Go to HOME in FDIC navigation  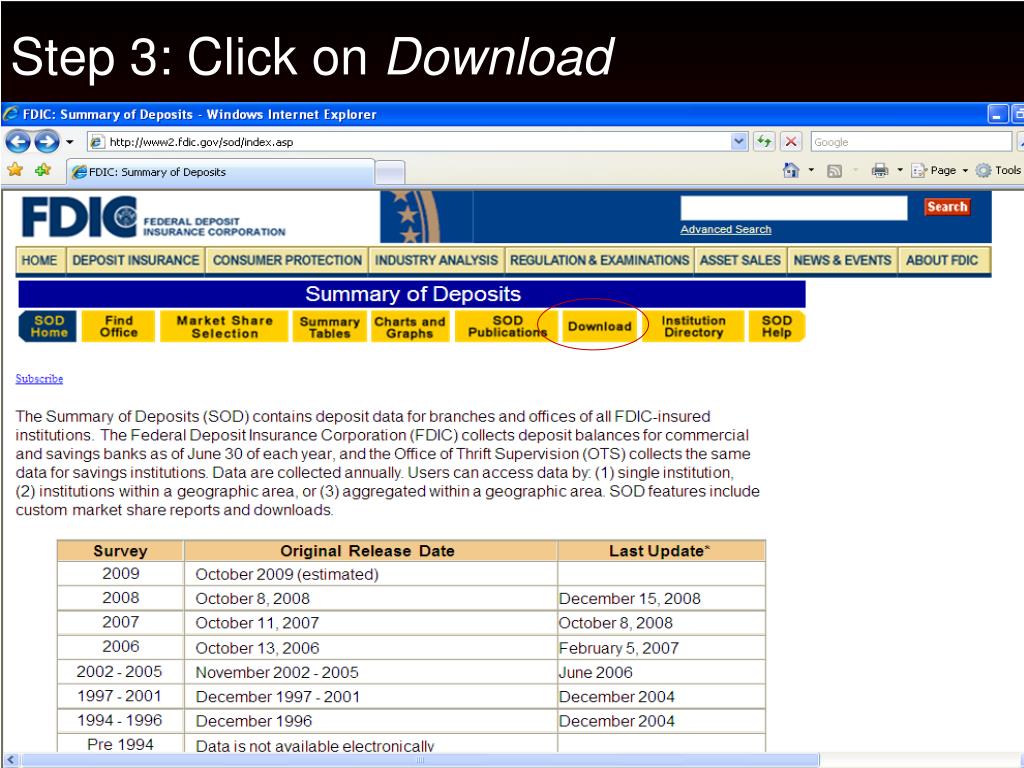[x=39, y=261]
